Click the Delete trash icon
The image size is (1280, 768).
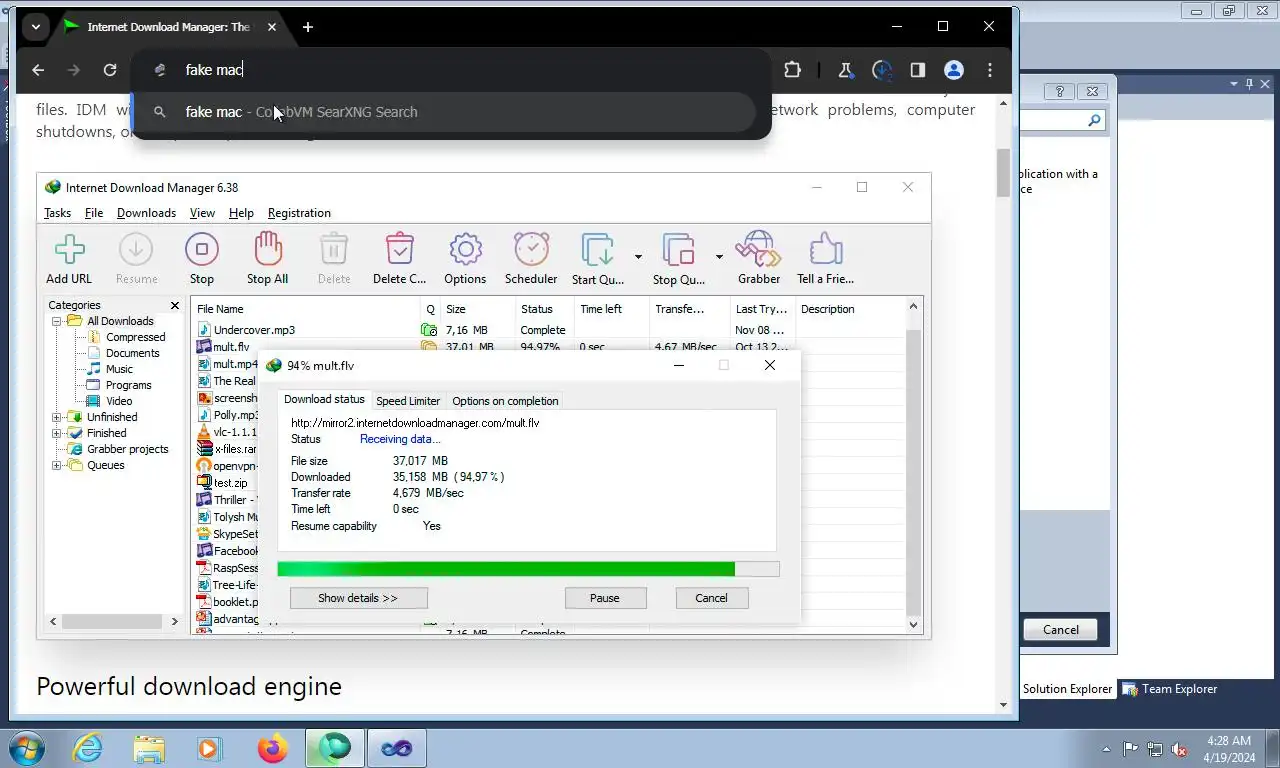pyautogui.click(x=333, y=249)
